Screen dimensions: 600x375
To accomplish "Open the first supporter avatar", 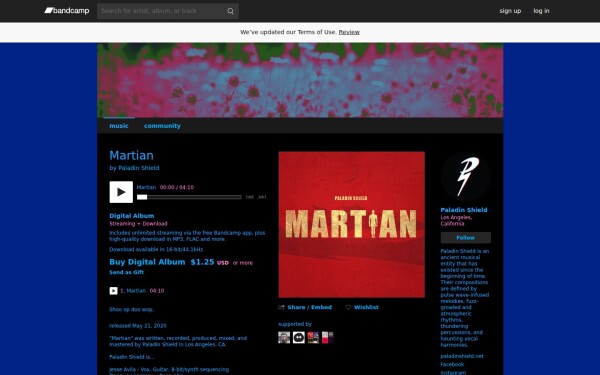I will [284, 338].
